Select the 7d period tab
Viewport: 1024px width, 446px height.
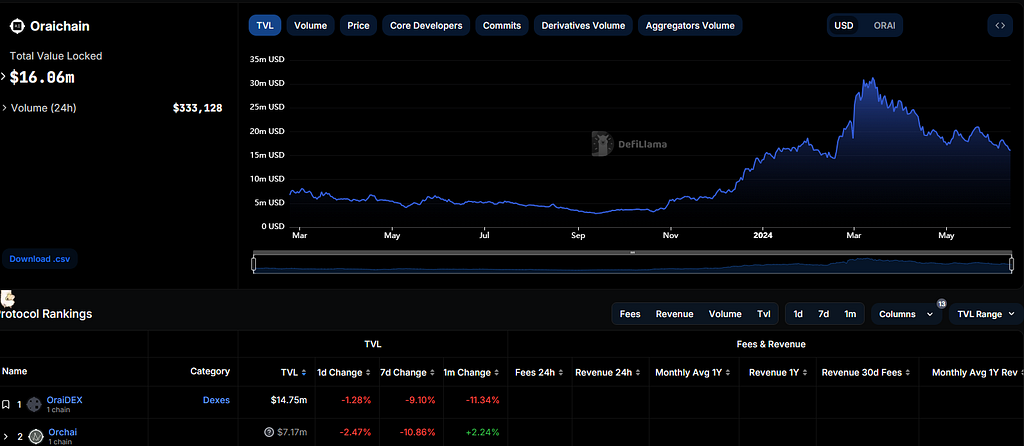tap(824, 314)
